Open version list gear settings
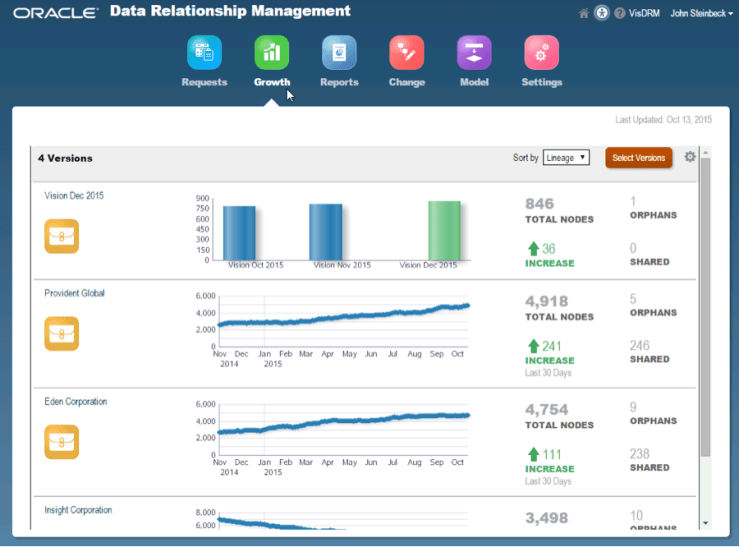Viewport: 739px width, 547px height. (690, 157)
